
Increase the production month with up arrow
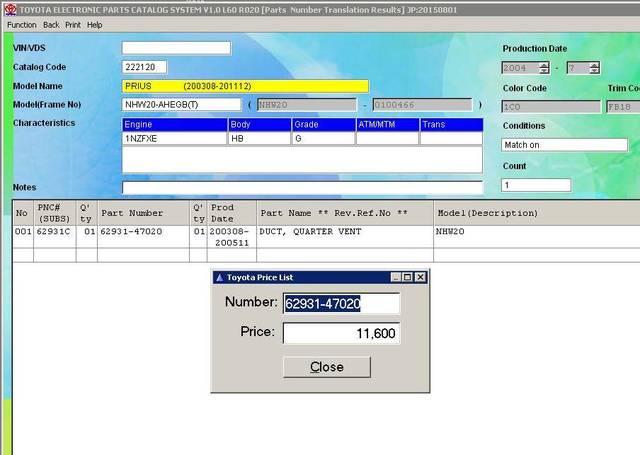pos(595,65)
